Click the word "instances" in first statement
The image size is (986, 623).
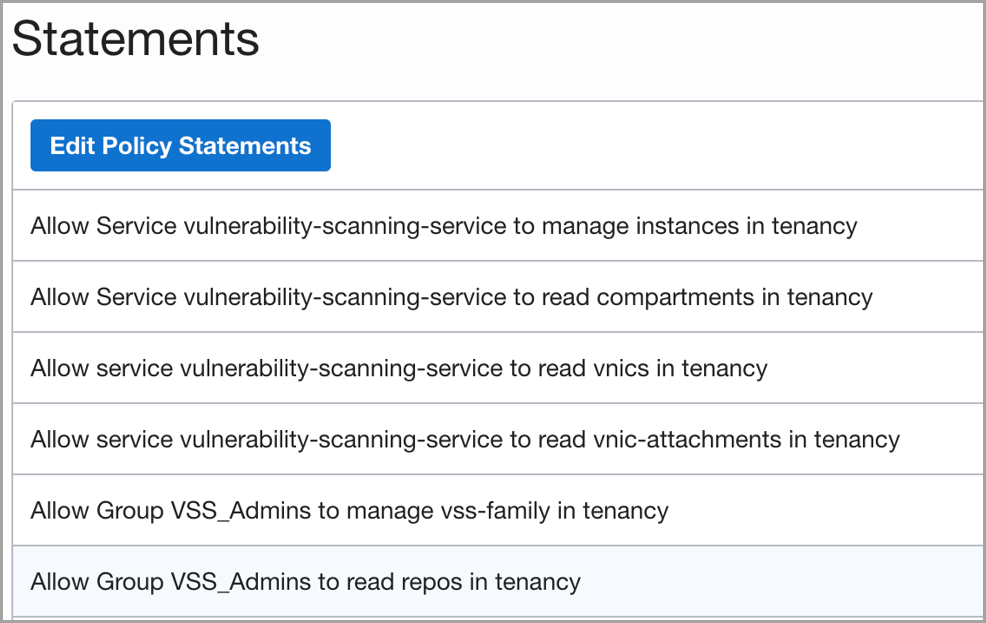click(x=691, y=226)
